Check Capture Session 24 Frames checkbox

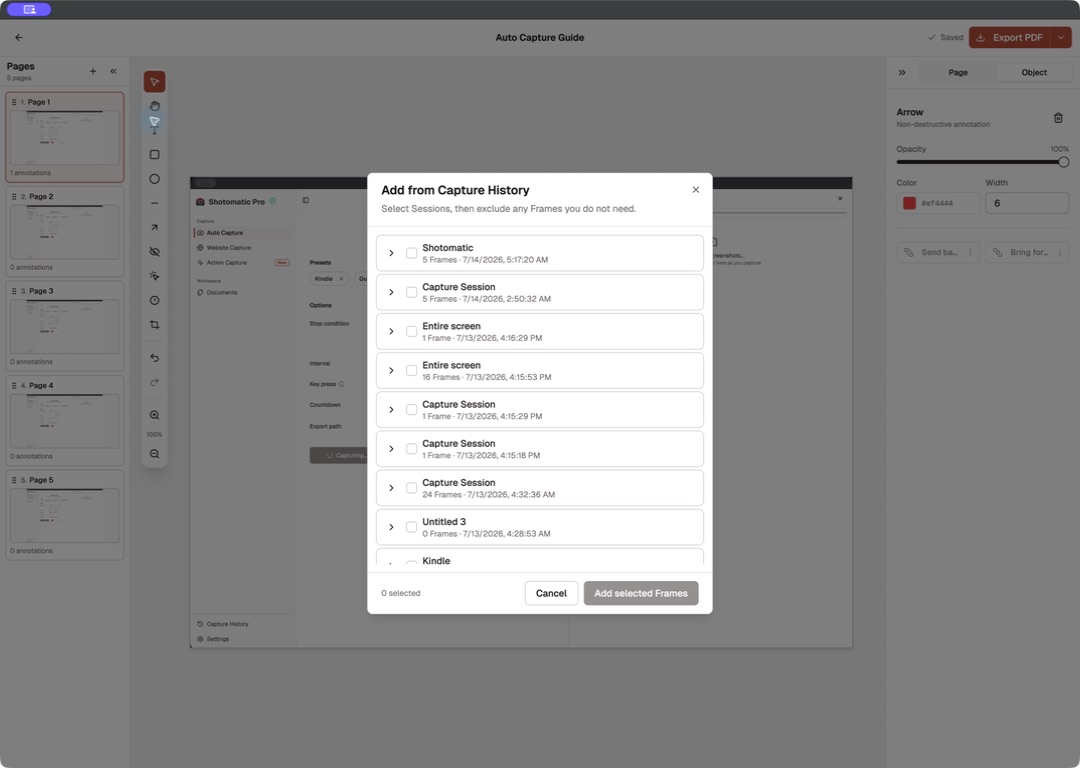point(411,488)
